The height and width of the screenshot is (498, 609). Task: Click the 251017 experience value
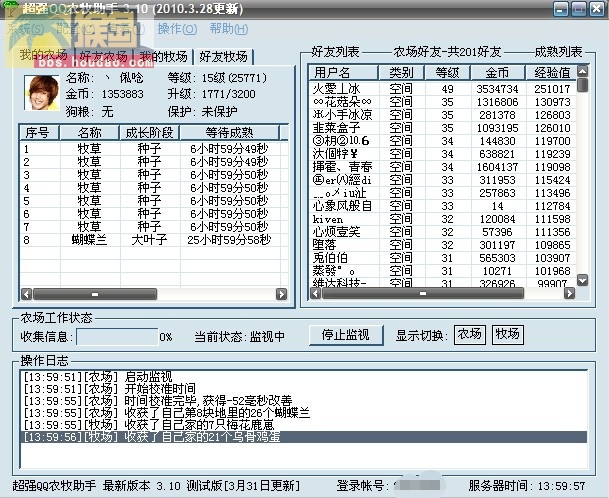[x=552, y=89]
